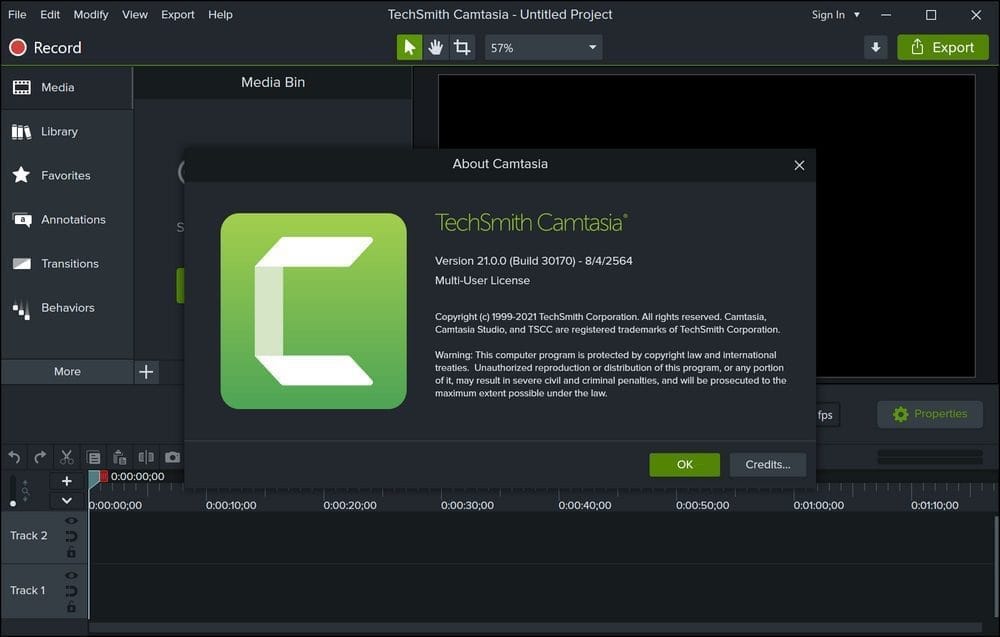Click the camera snapshot icon
Viewport: 1000px width, 637px height.
172,457
